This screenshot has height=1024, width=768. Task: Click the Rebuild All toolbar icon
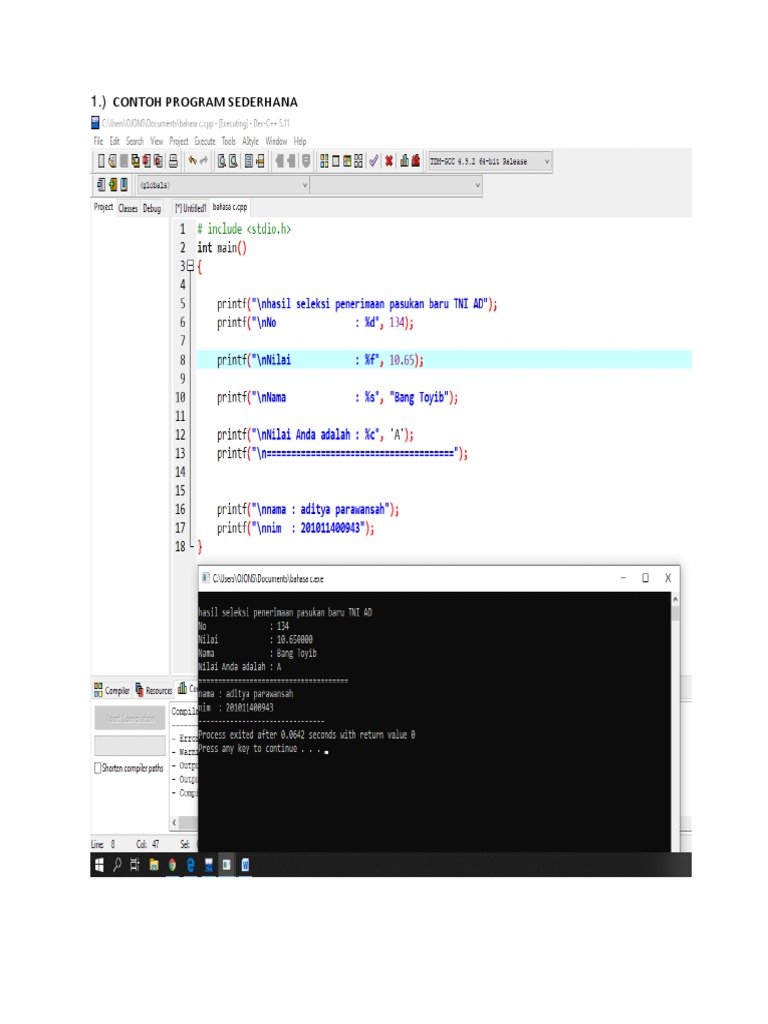(359, 161)
